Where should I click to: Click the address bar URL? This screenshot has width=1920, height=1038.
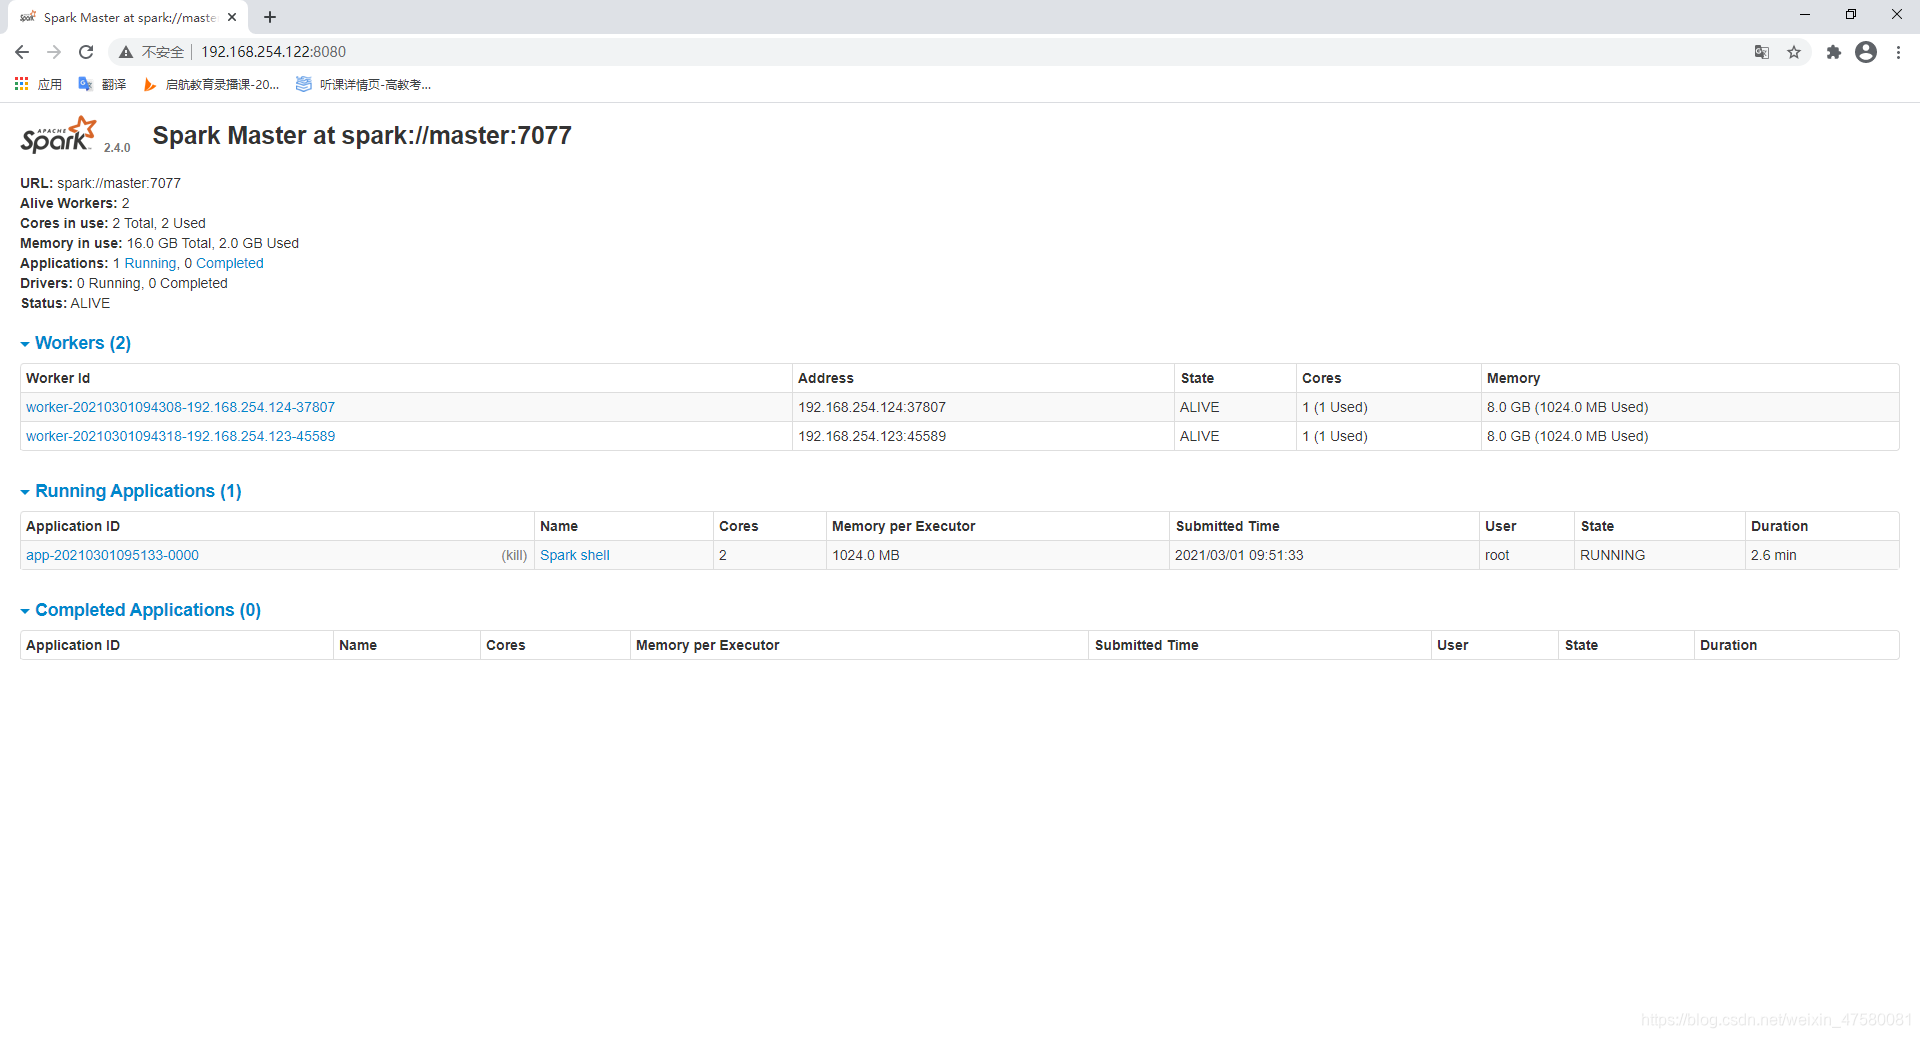[273, 52]
